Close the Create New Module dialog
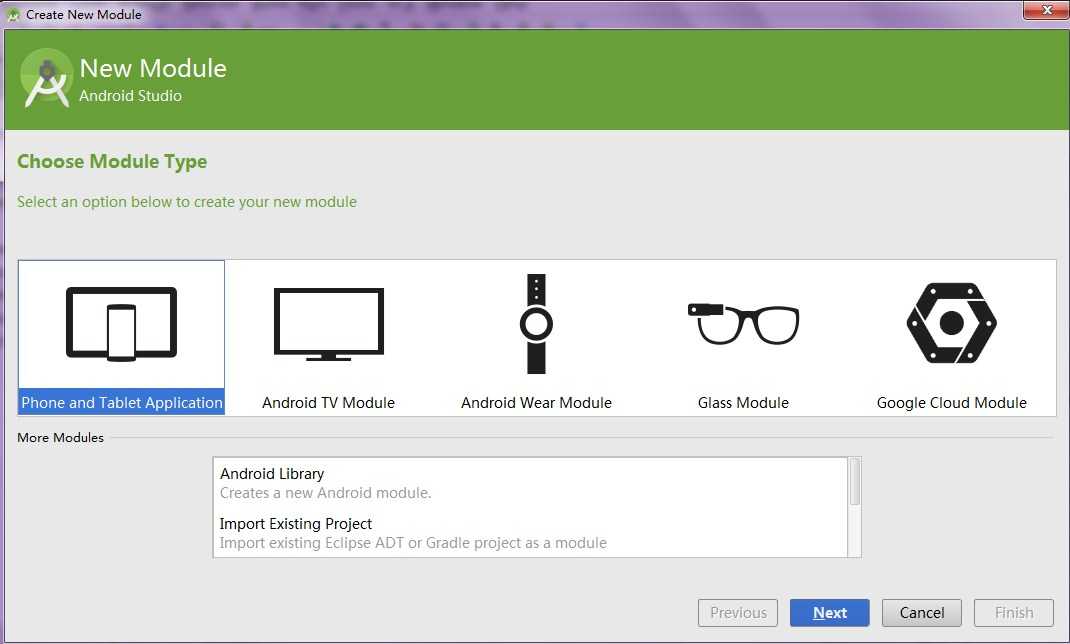Viewport: 1070px width, 644px height. tap(1045, 10)
